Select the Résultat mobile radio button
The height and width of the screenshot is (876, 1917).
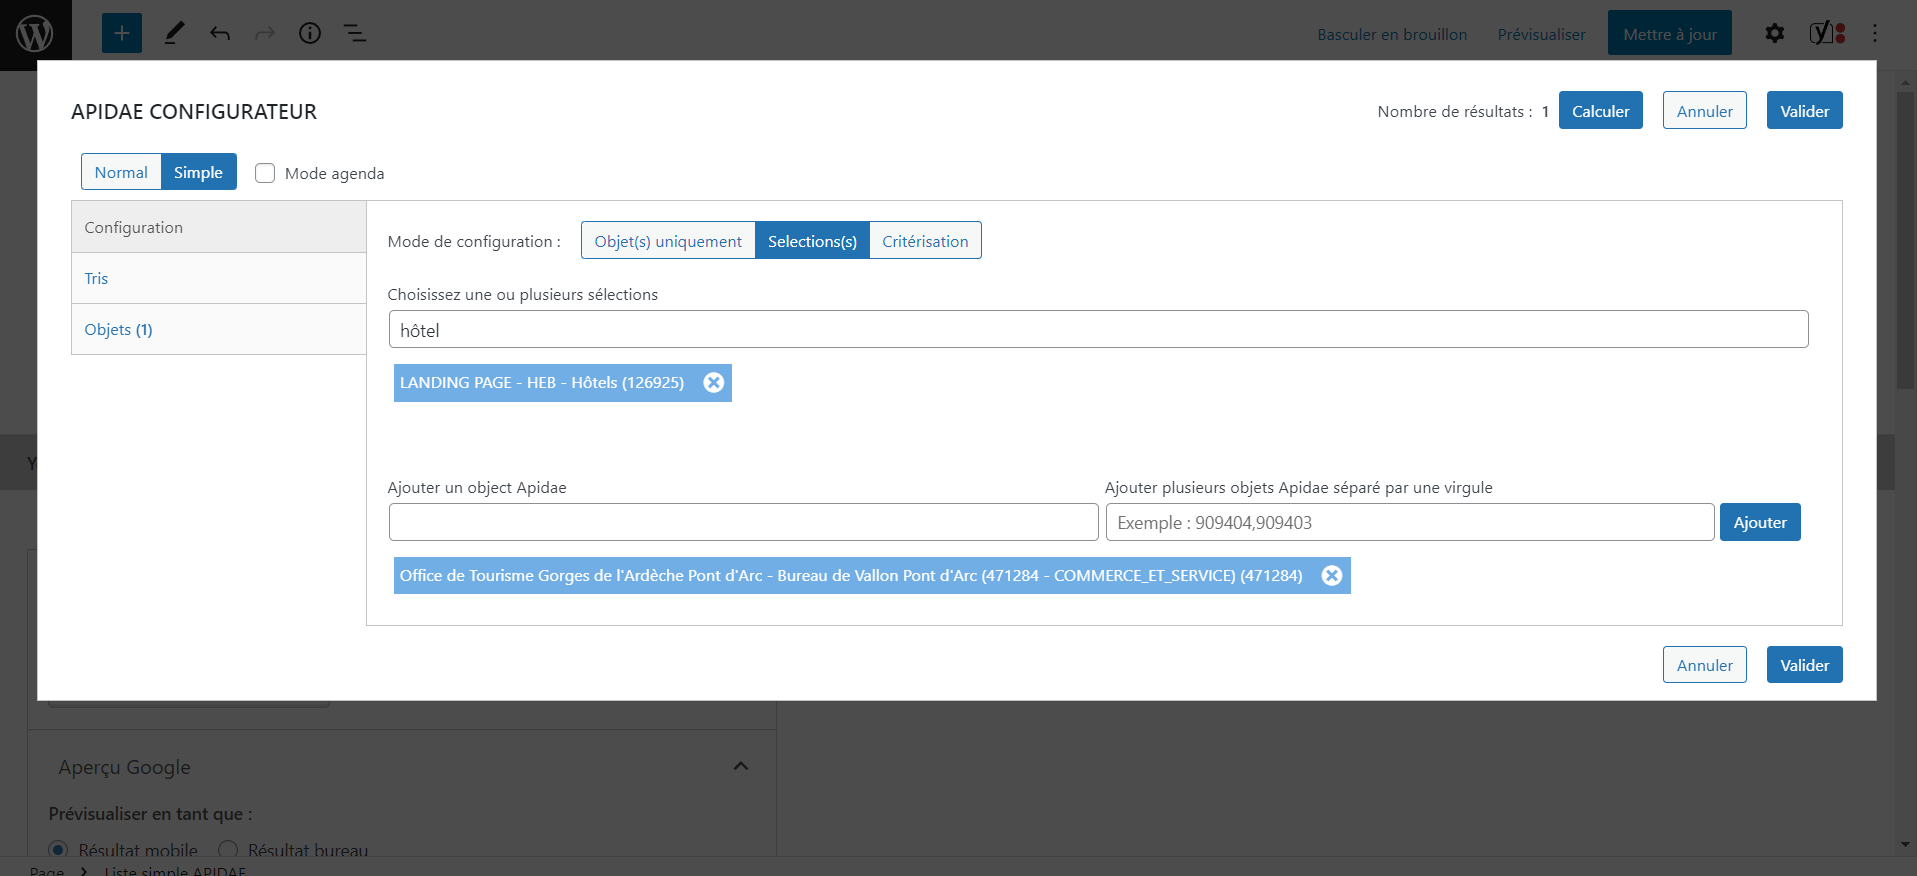(58, 850)
